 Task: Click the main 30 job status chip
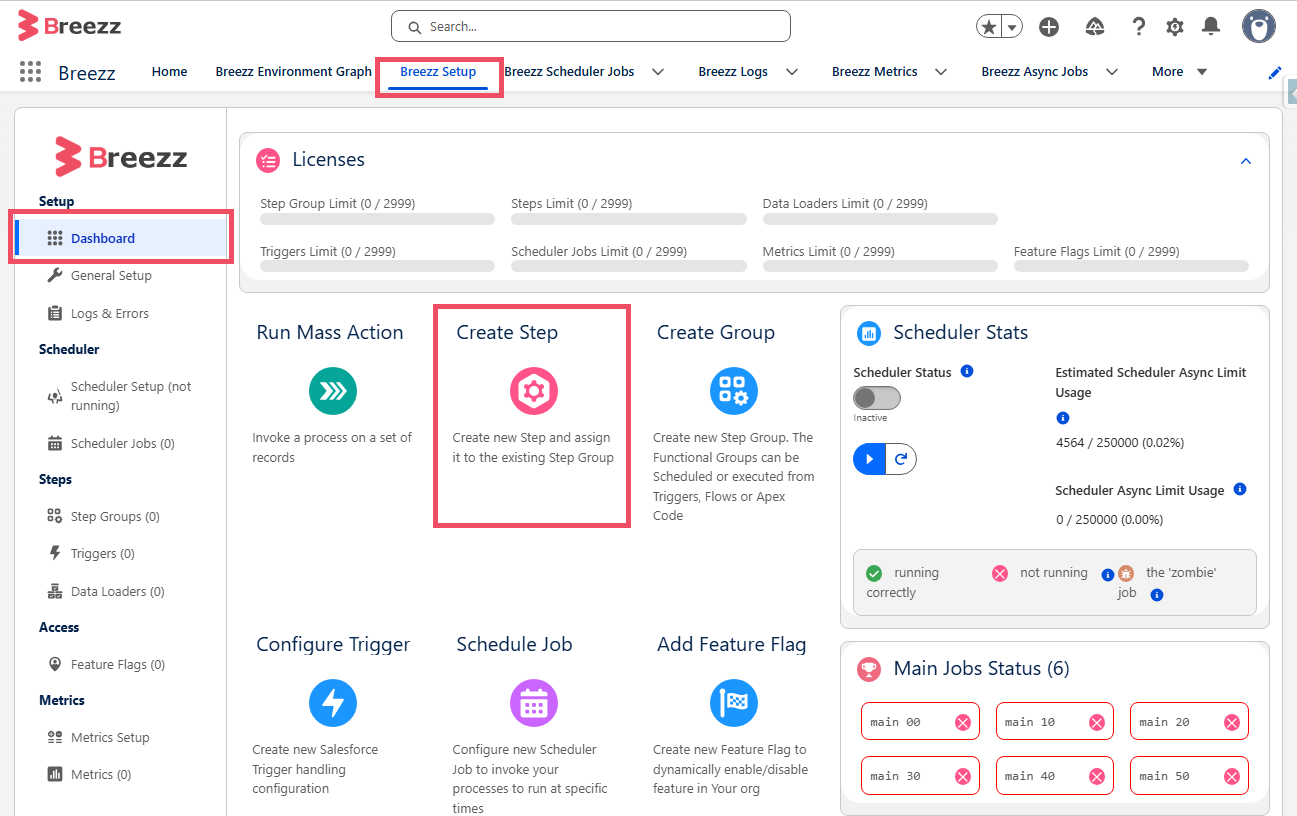(920, 776)
